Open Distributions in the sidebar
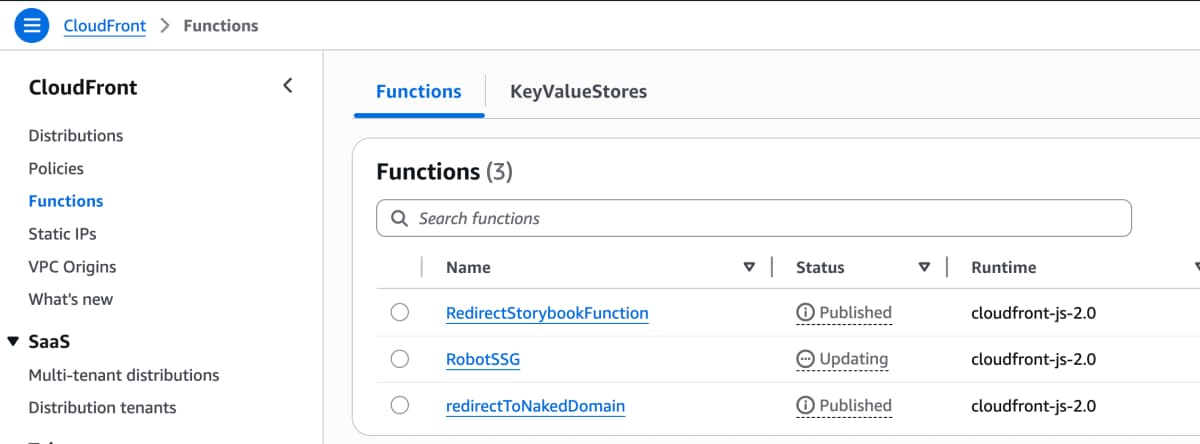The image size is (1200, 444). (76, 135)
